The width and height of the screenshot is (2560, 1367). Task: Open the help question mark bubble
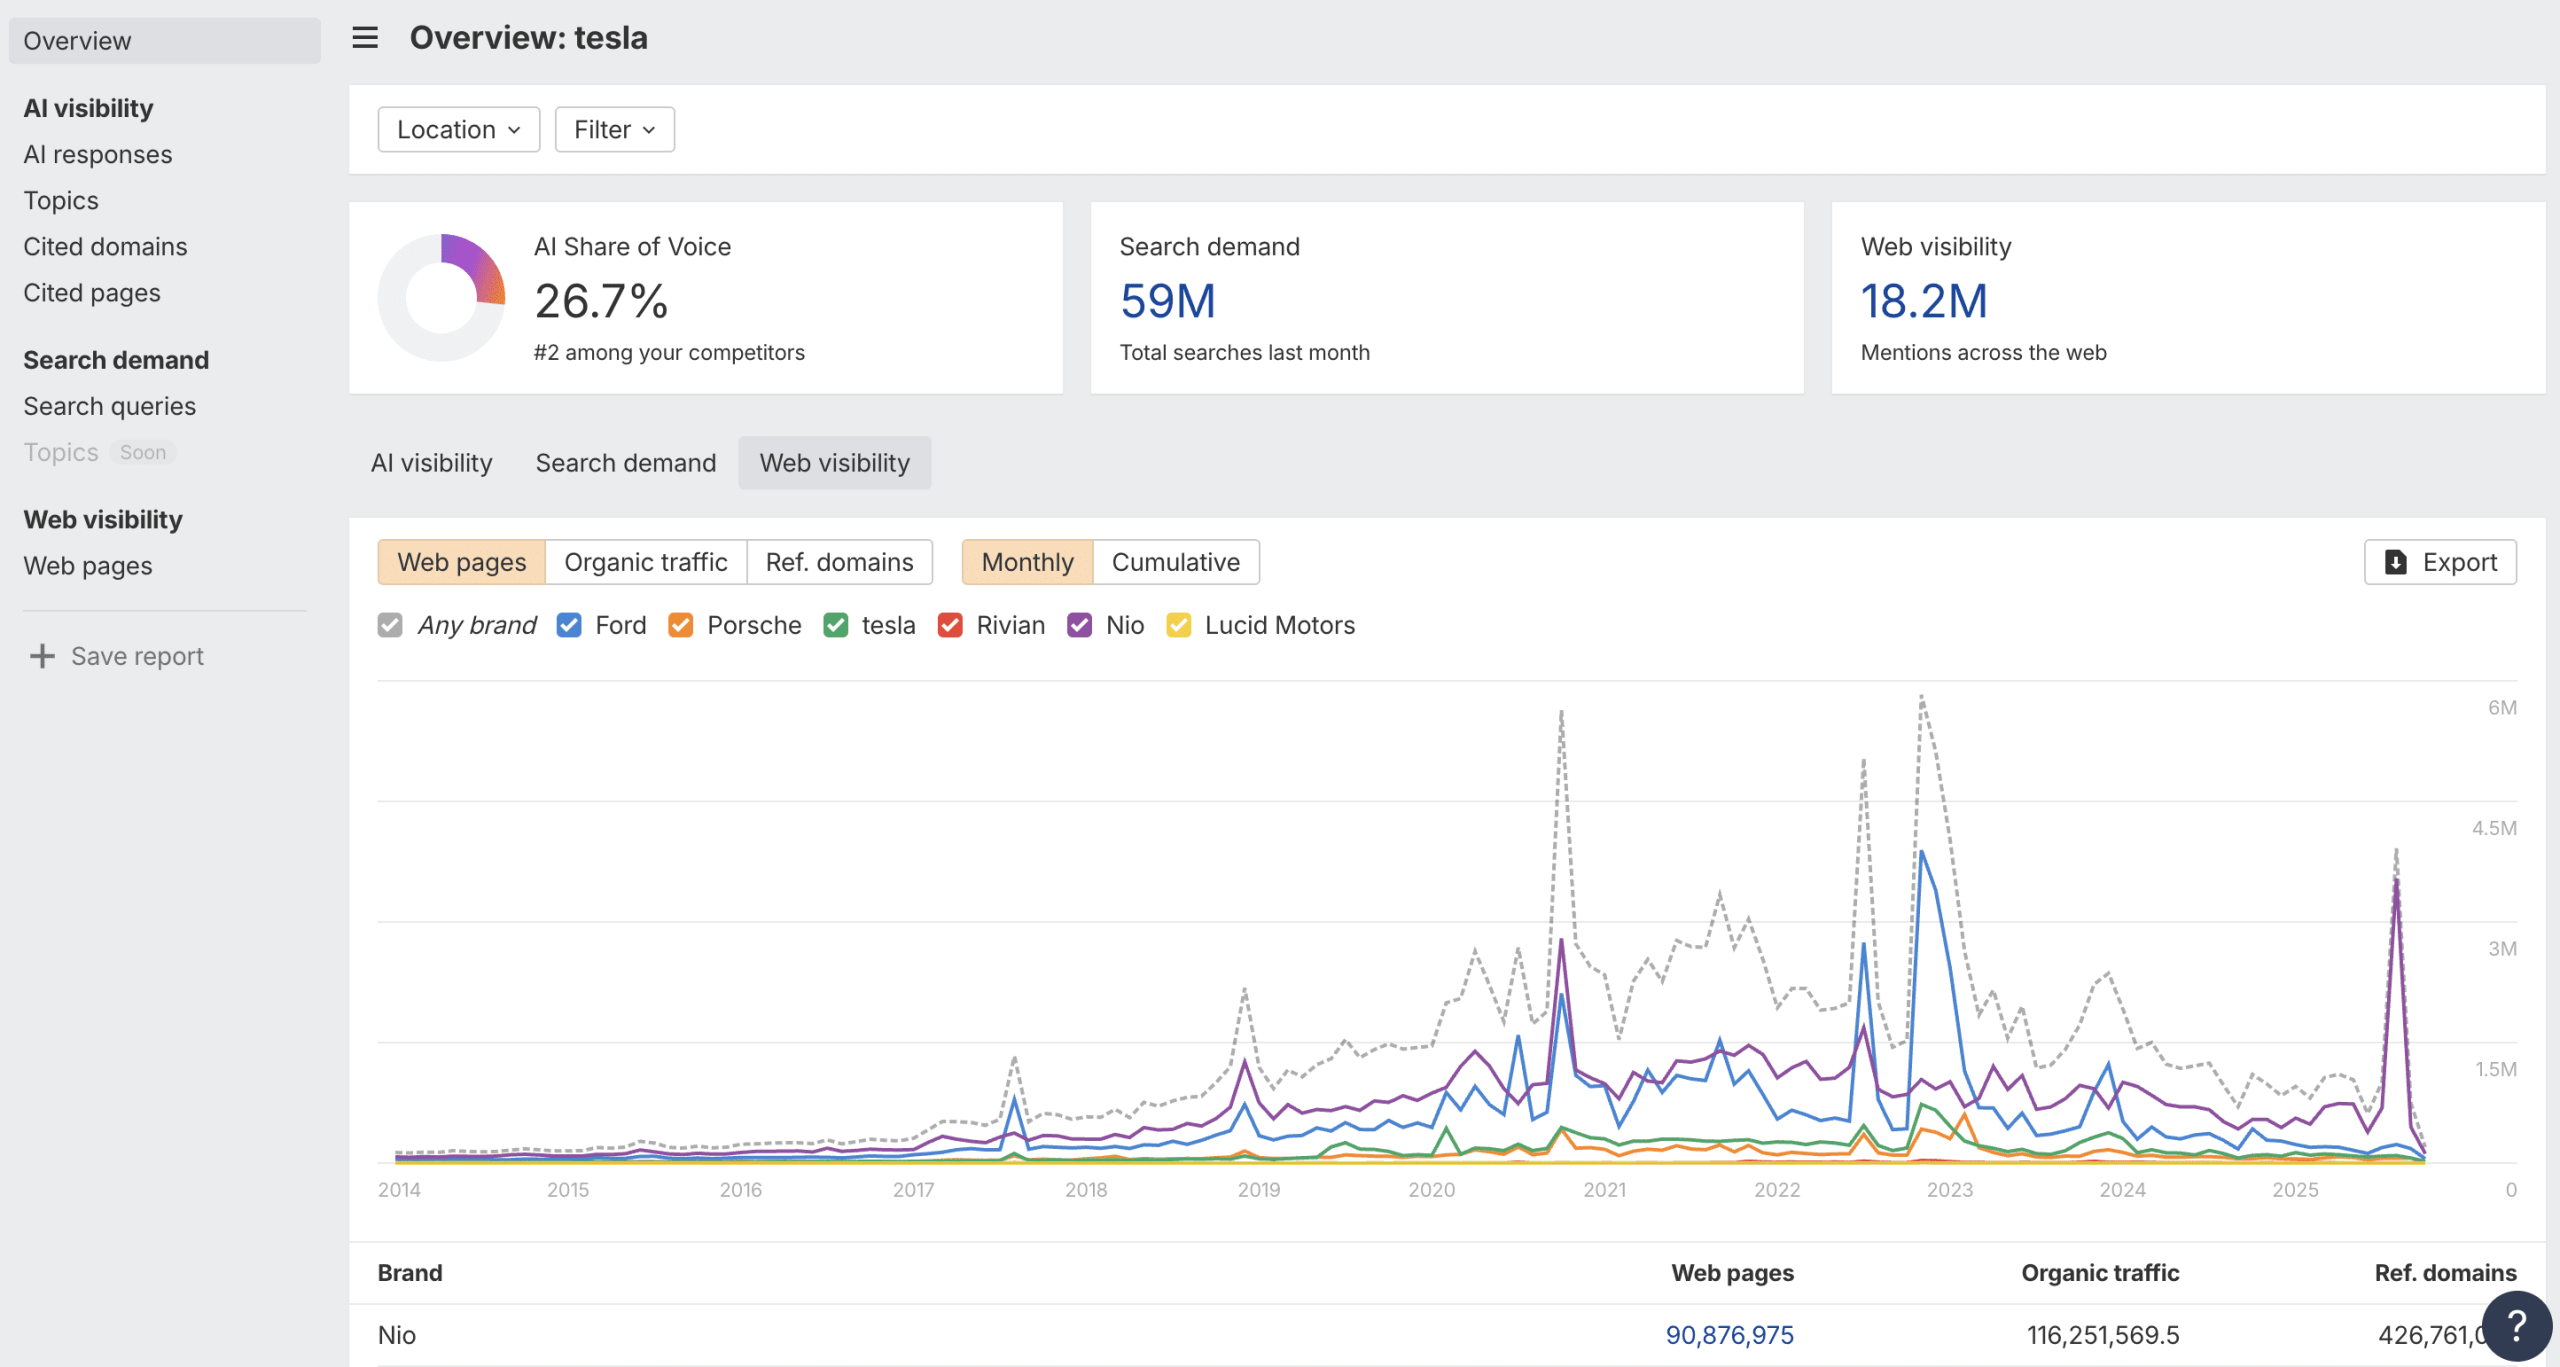pos(2517,1326)
